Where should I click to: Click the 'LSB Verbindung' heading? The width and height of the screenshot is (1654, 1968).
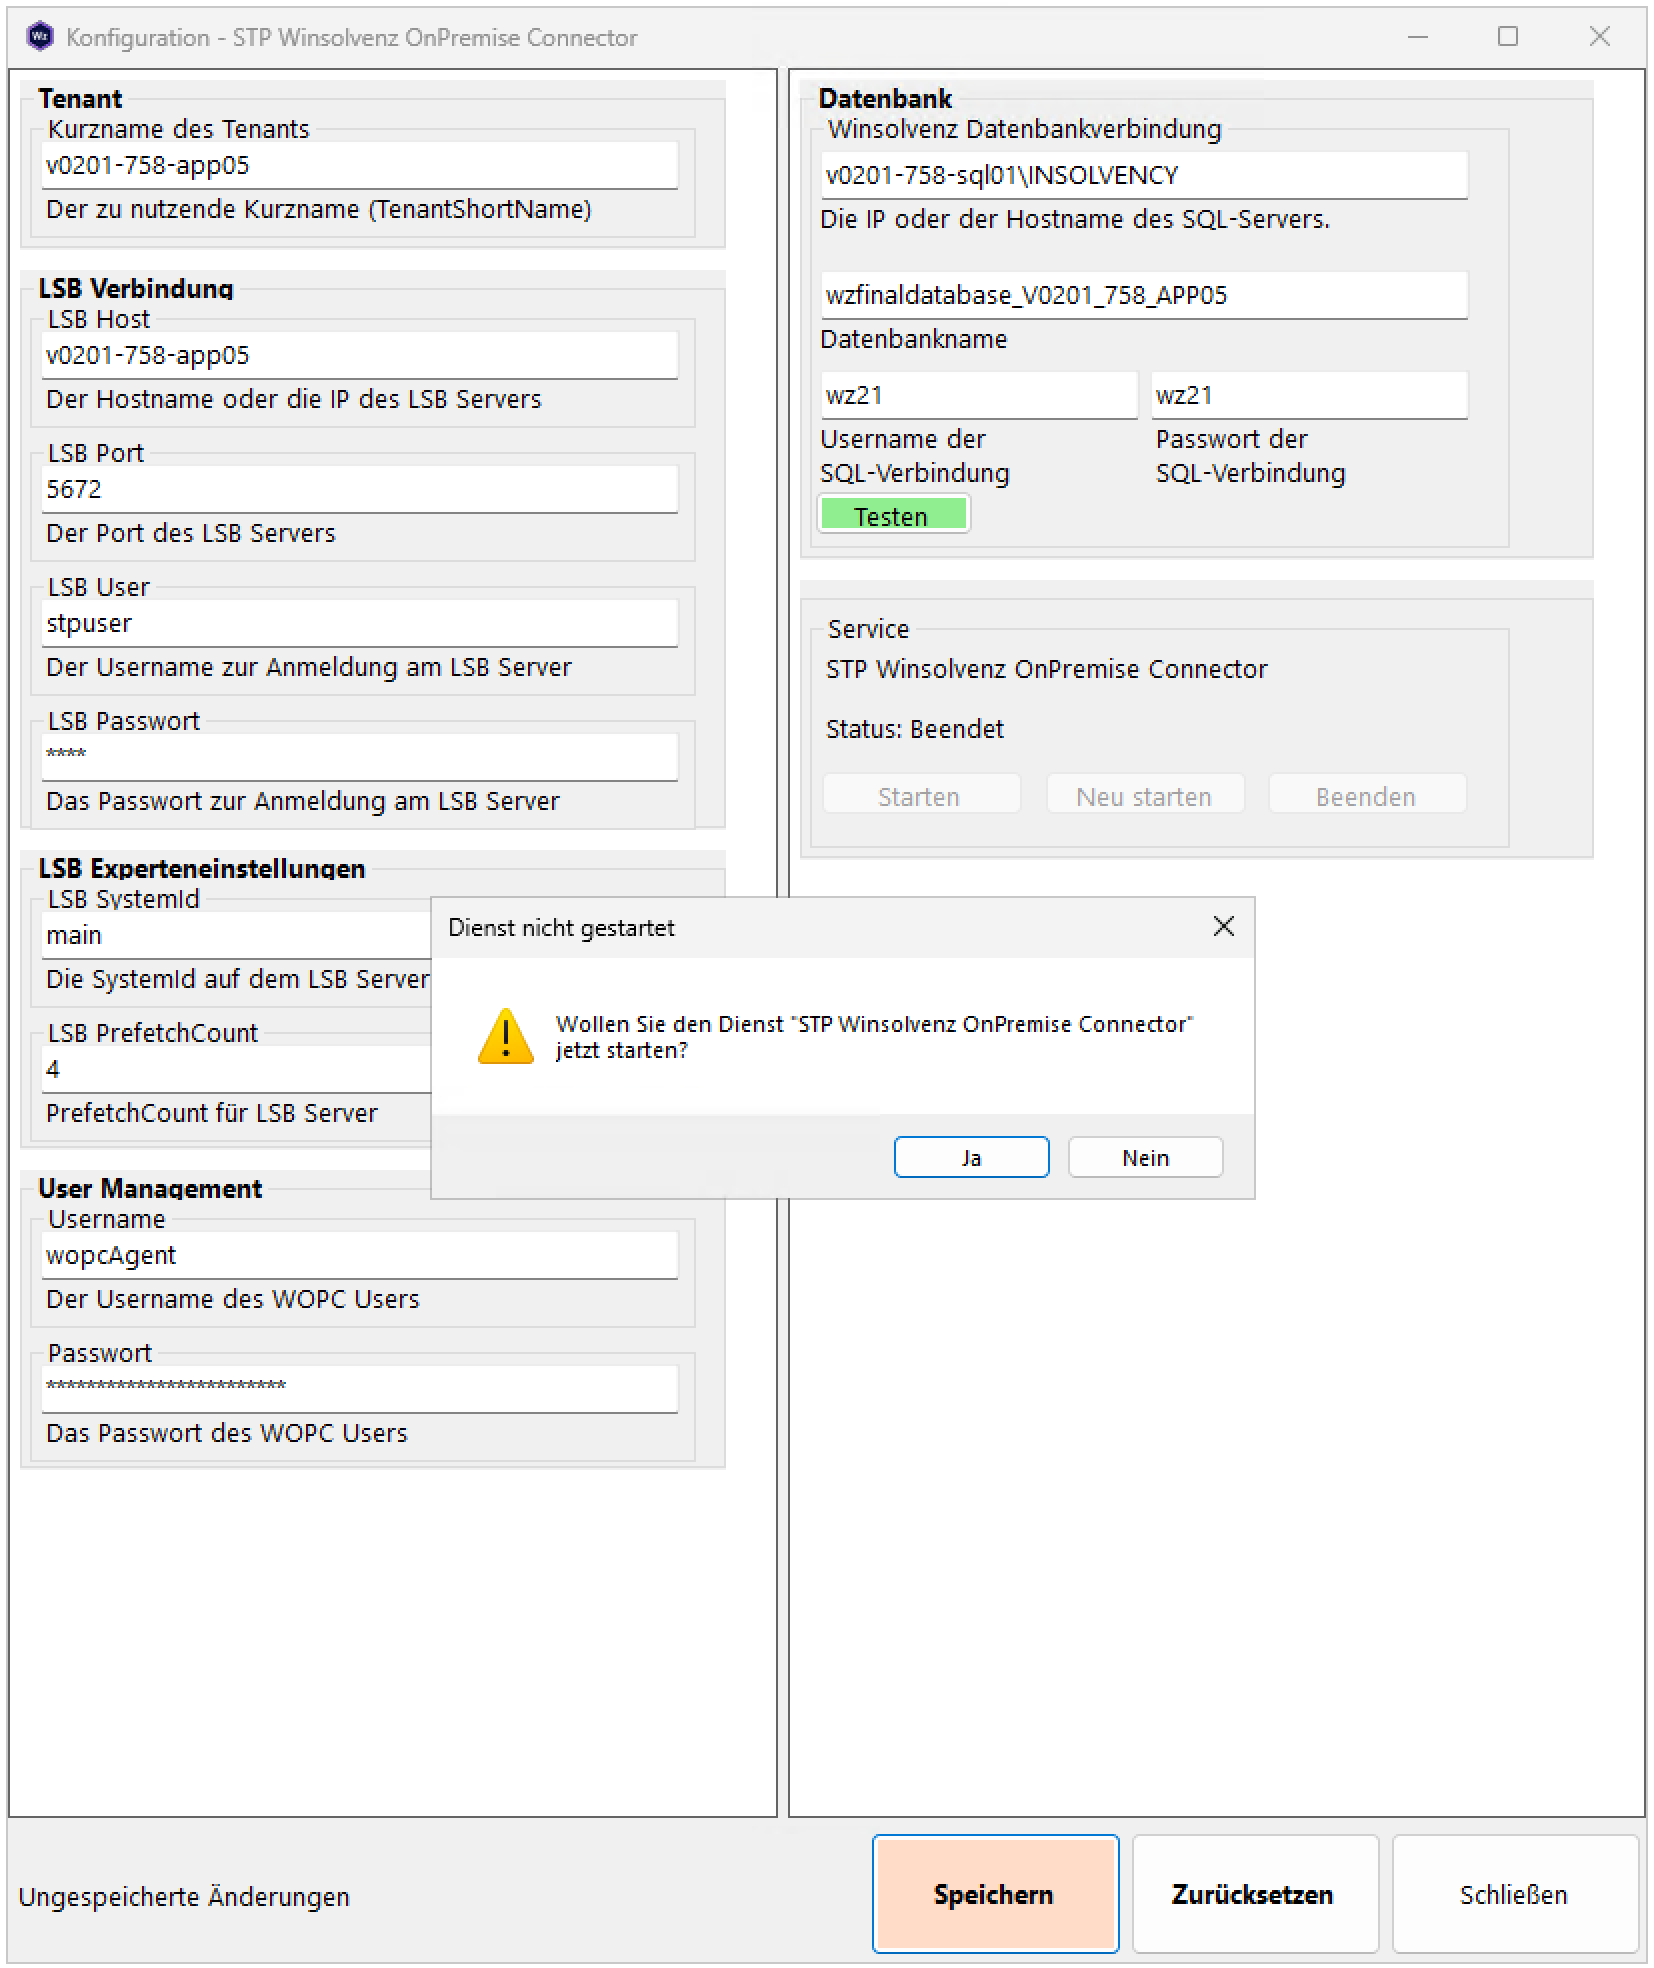click(136, 289)
